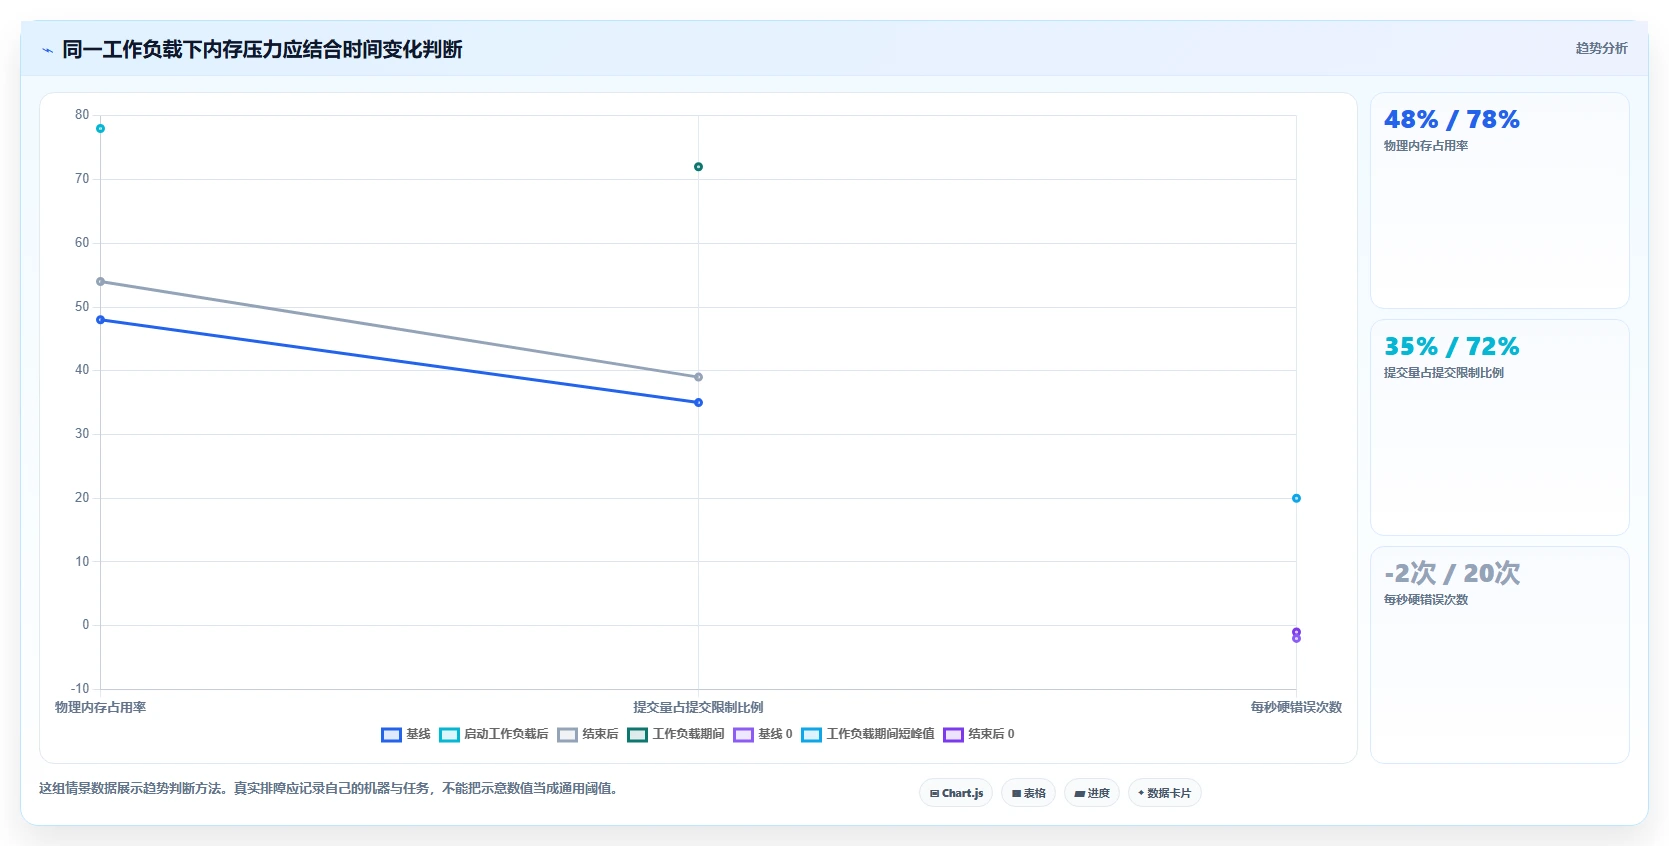The height and width of the screenshot is (846, 1669).
Task: Click the blue data point at 20
Action: 1296,498
